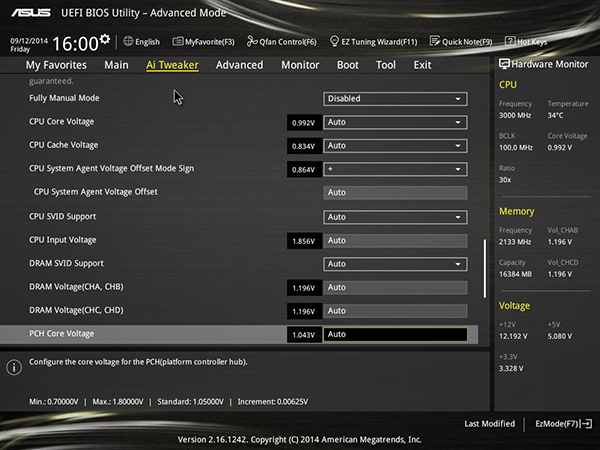Click the 0.992V CPU Core Voltage reading

(304, 123)
